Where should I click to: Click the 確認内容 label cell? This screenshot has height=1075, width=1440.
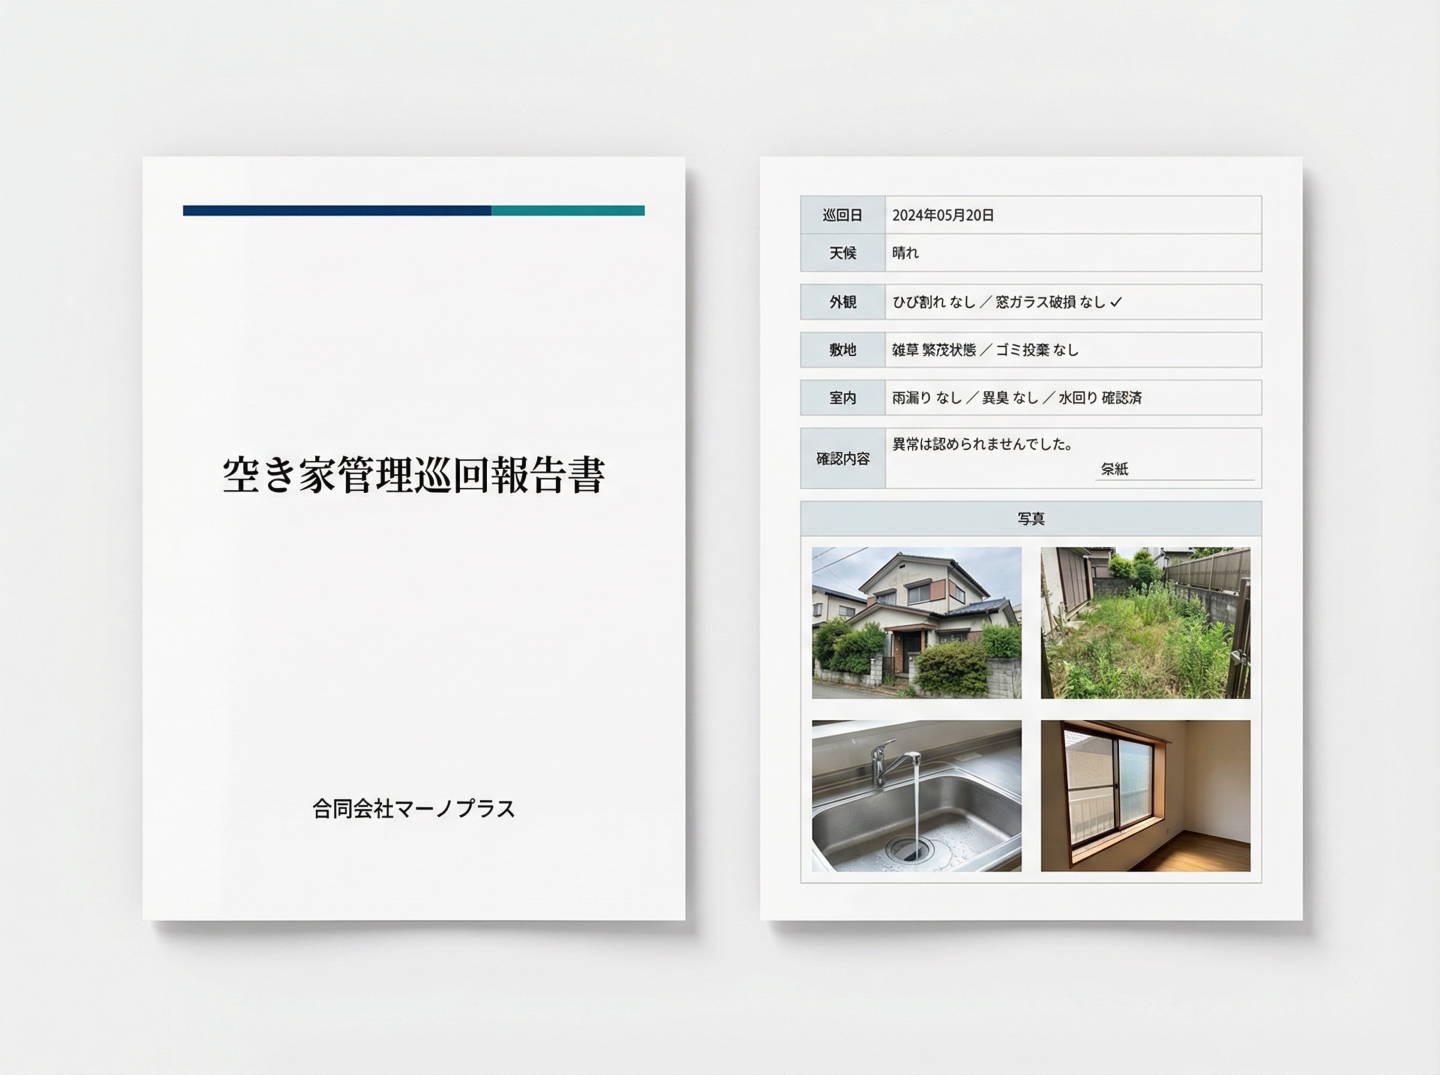[x=842, y=459]
